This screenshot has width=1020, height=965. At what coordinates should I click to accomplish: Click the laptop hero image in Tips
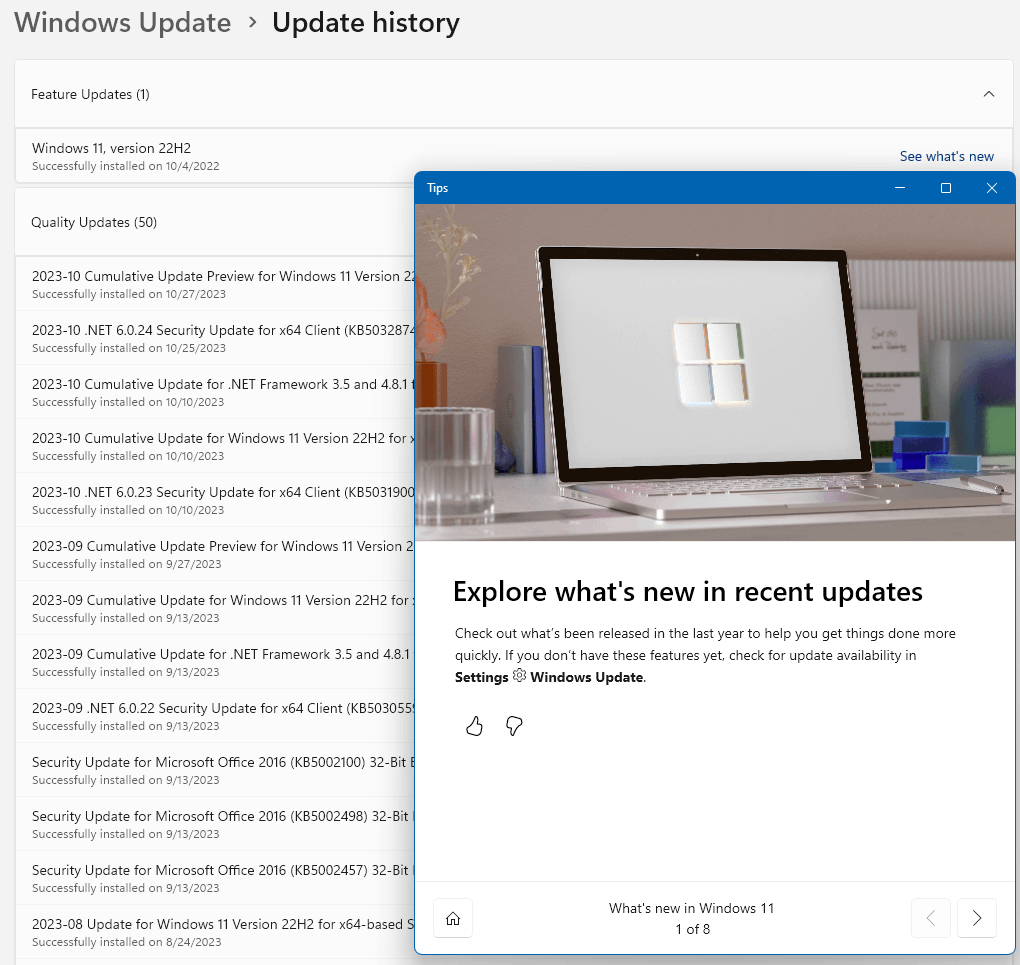point(715,372)
